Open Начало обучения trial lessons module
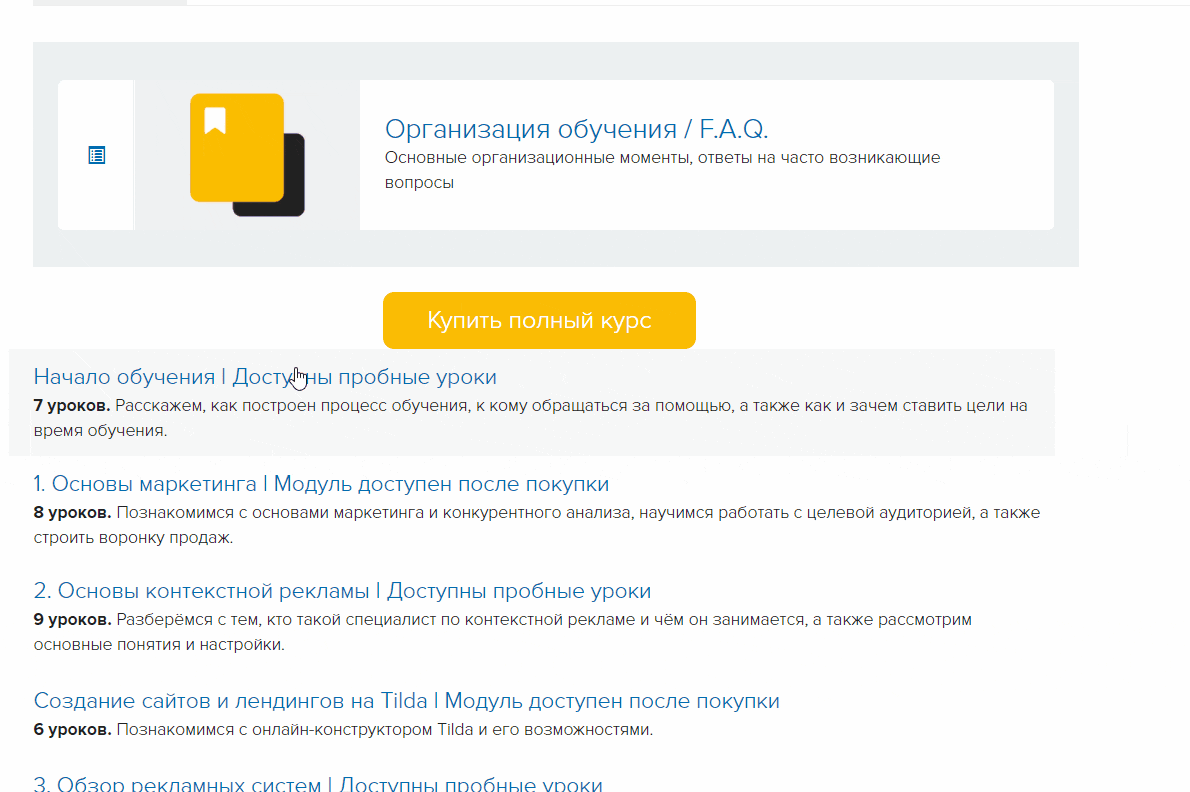1190x792 pixels. [265, 377]
